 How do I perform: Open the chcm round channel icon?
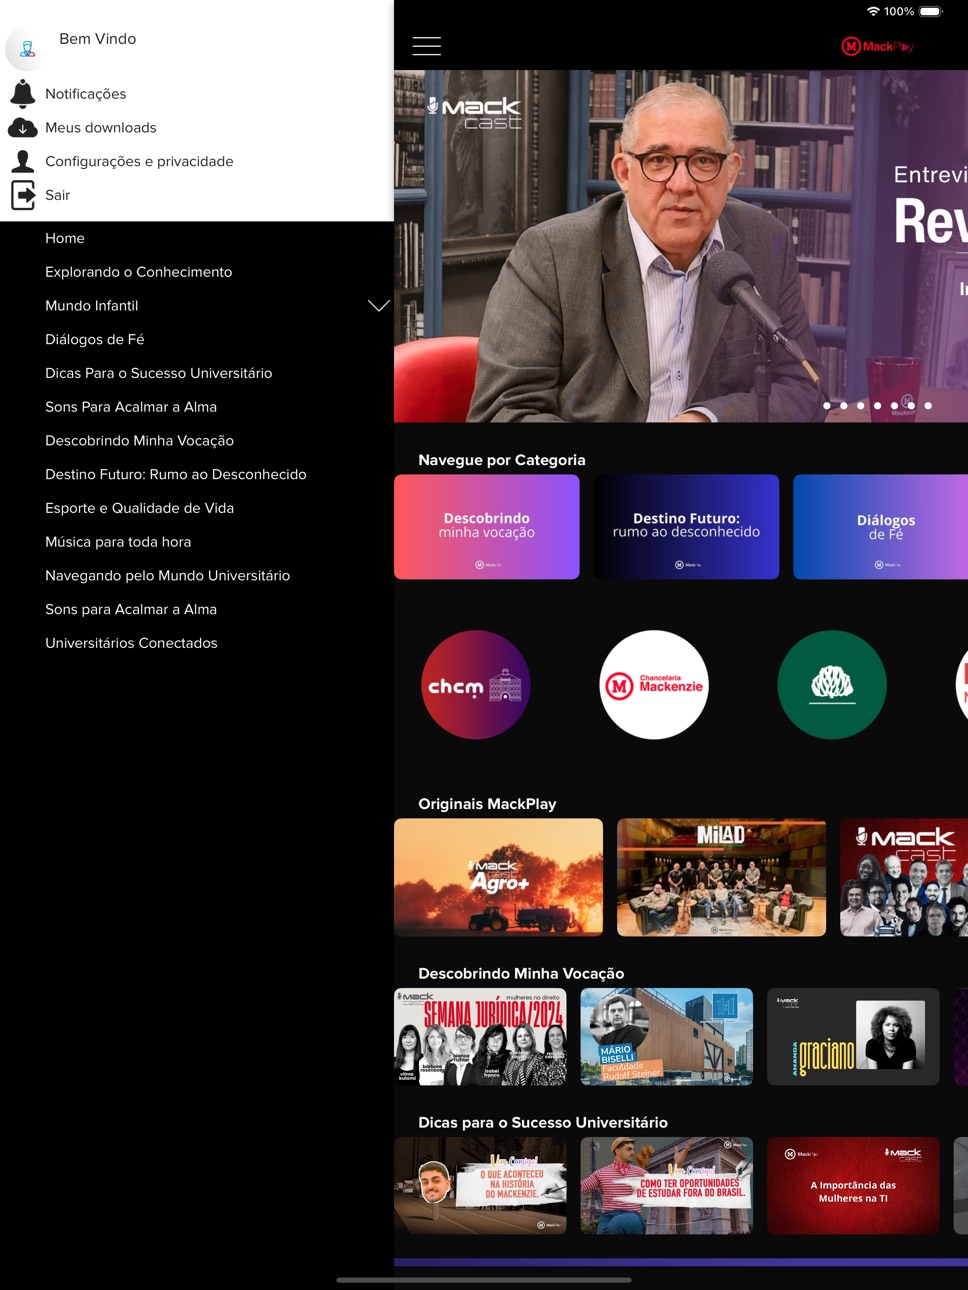476,685
